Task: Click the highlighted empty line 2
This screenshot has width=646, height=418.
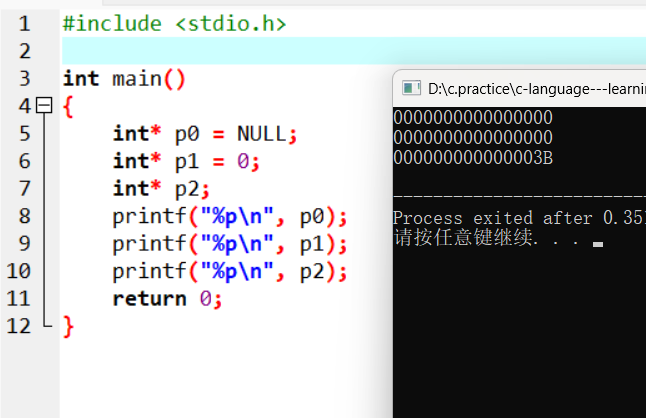Action: (354, 51)
